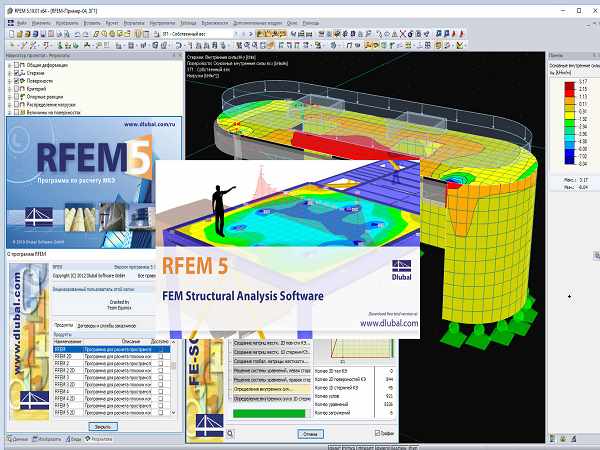Toggle the RFEM 2D row checkbox
This screenshot has width=600, height=450.
click(x=161, y=356)
